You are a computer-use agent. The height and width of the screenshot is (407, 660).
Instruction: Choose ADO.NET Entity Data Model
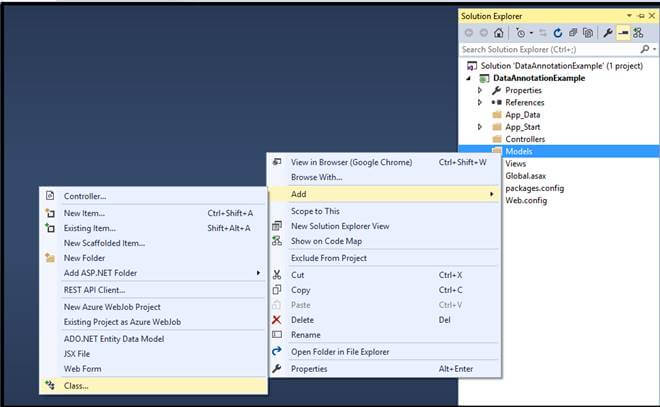[153, 339]
